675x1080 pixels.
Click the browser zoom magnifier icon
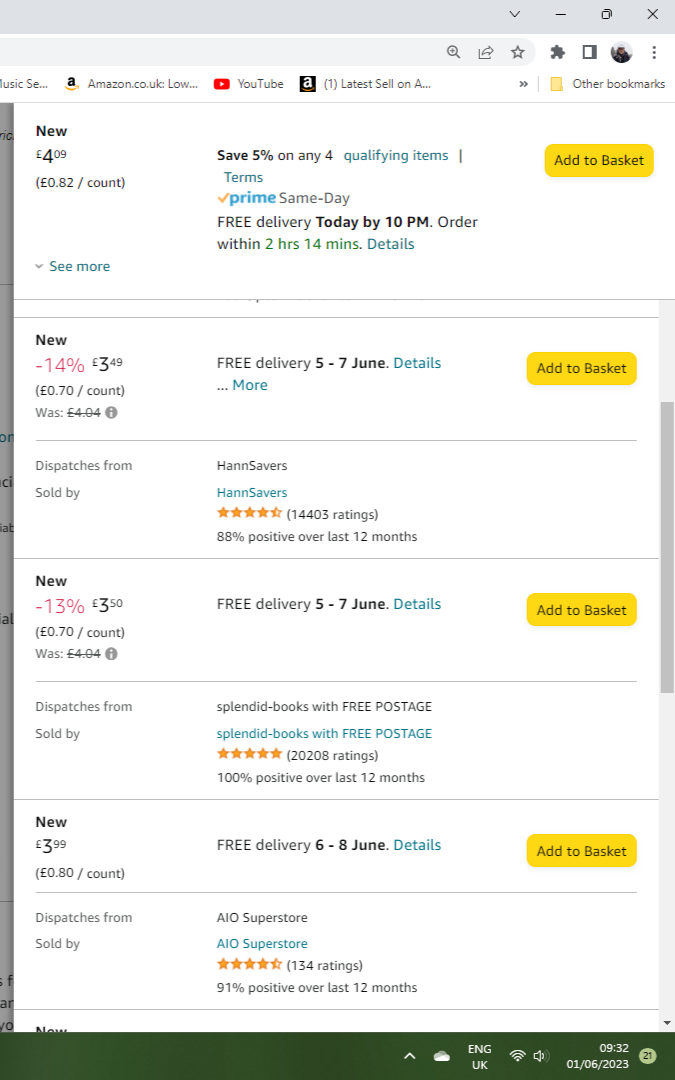click(453, 52)
